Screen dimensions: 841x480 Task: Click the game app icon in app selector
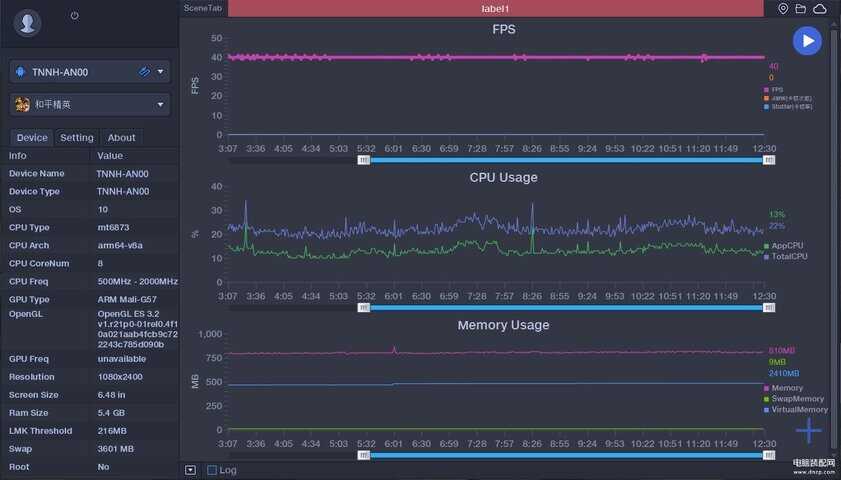pyautogui.click(x=22, y=104)
